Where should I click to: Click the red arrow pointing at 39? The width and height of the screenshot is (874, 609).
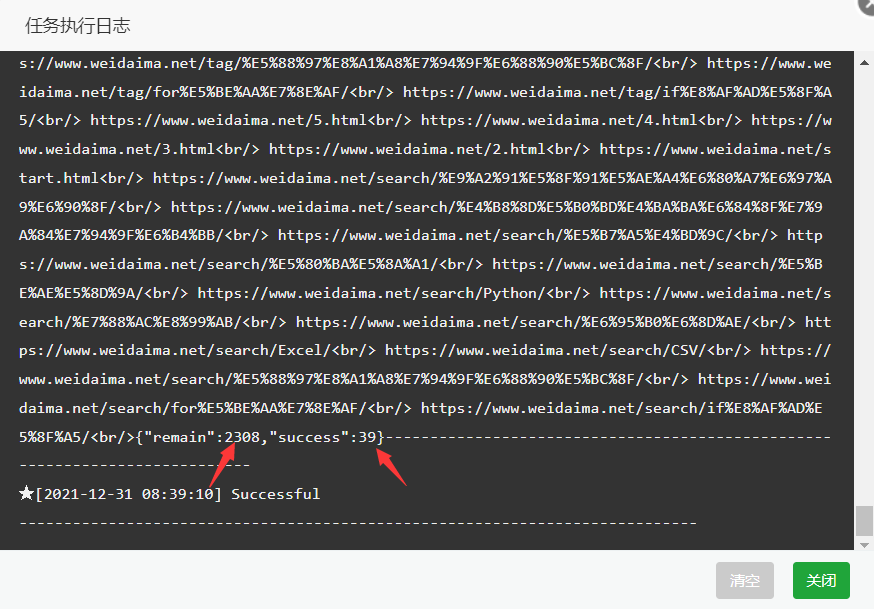point(392,467)
